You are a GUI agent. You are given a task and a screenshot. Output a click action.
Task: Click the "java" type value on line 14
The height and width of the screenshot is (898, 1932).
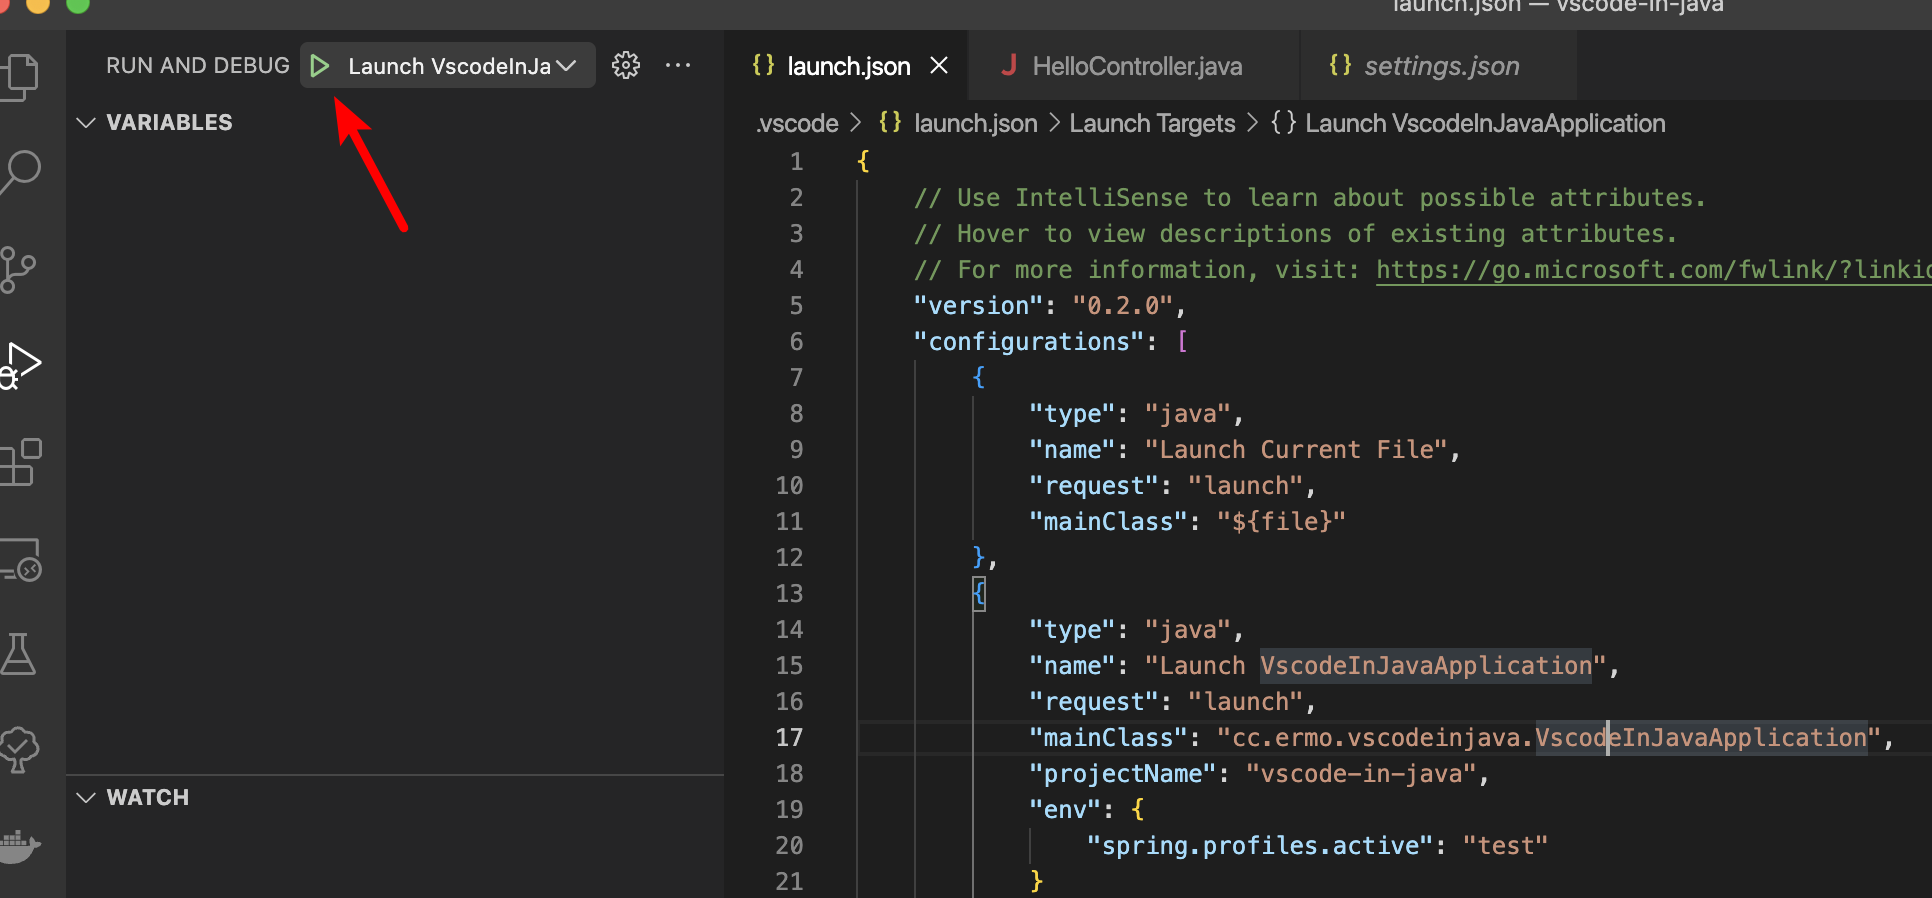click(1188, 630)
